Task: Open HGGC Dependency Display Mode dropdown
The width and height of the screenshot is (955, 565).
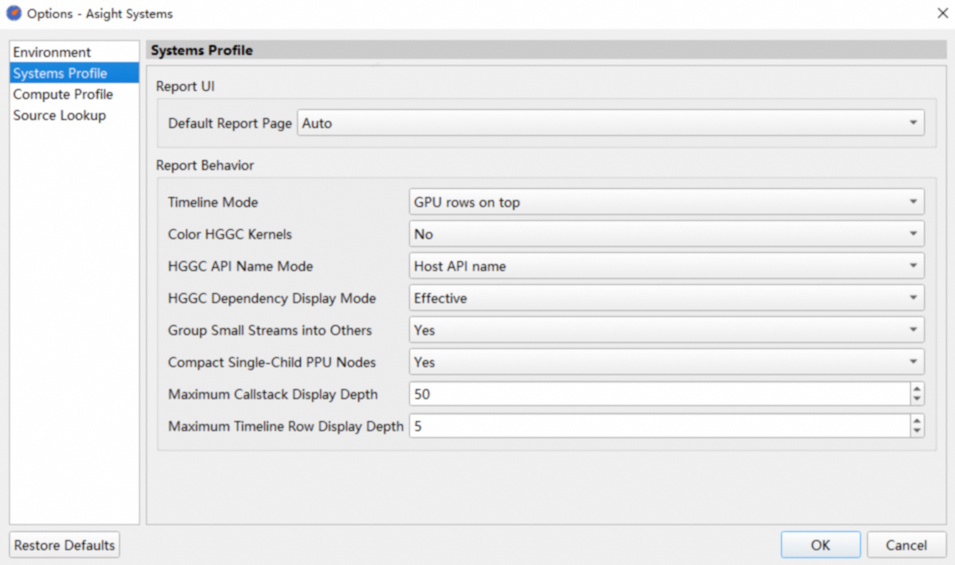Action: [666, 298]
